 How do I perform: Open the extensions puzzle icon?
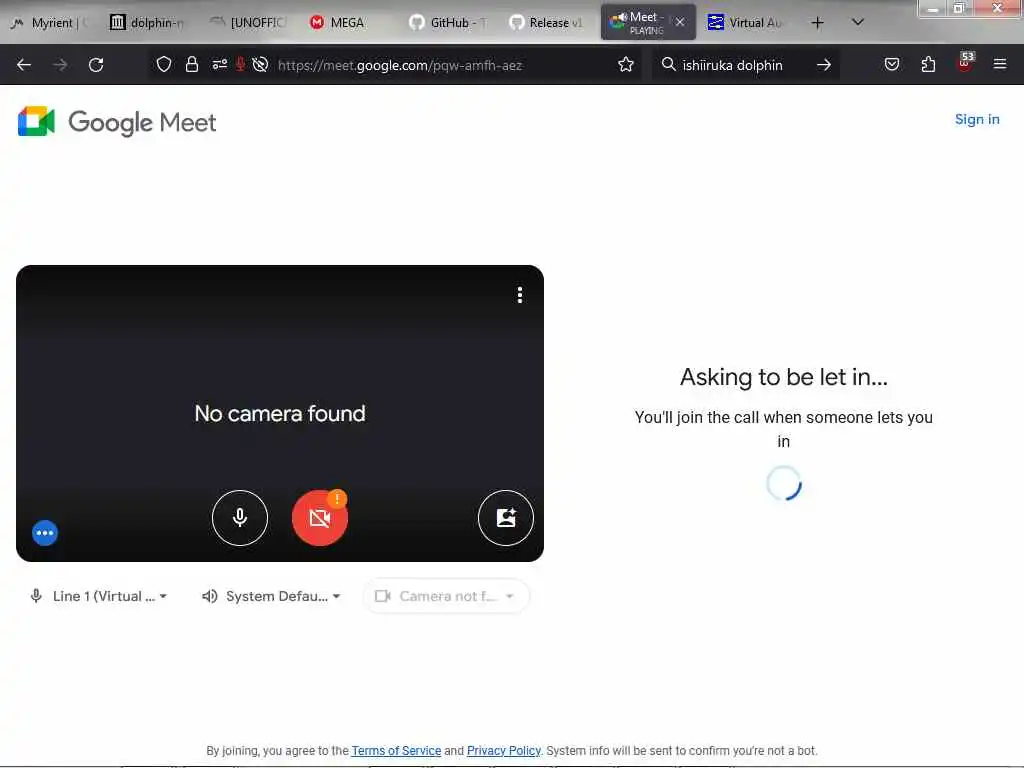[x=928, y=64]
